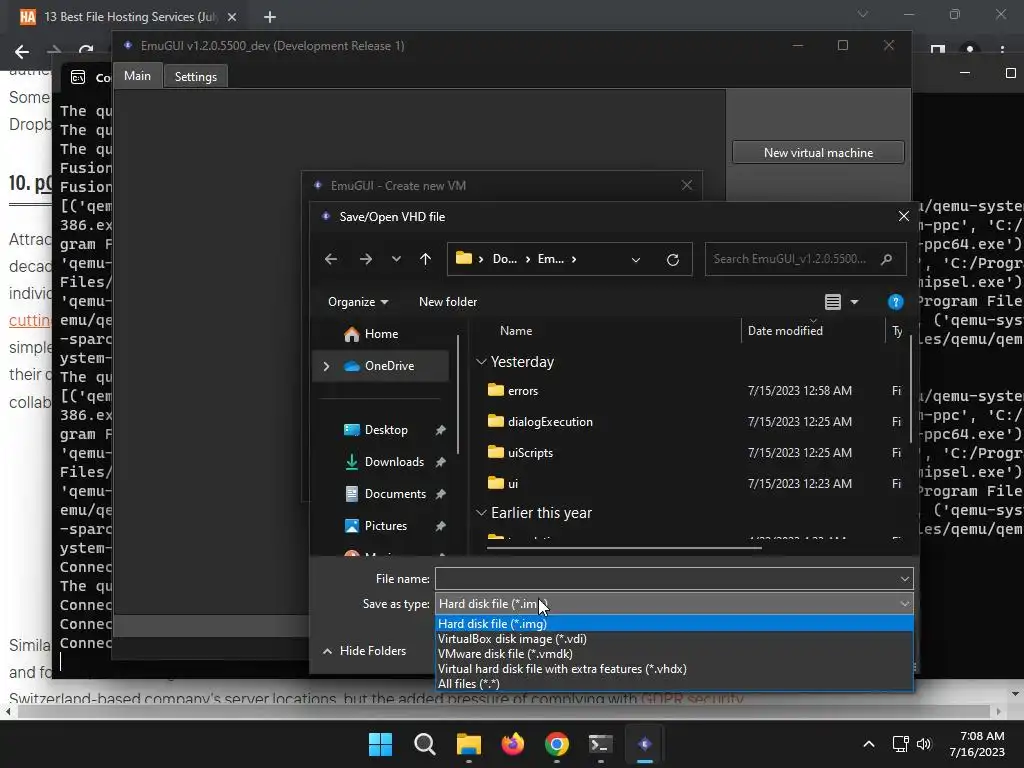Expand the address bar path dropdown
The image size is (1024, 768).
635,259
